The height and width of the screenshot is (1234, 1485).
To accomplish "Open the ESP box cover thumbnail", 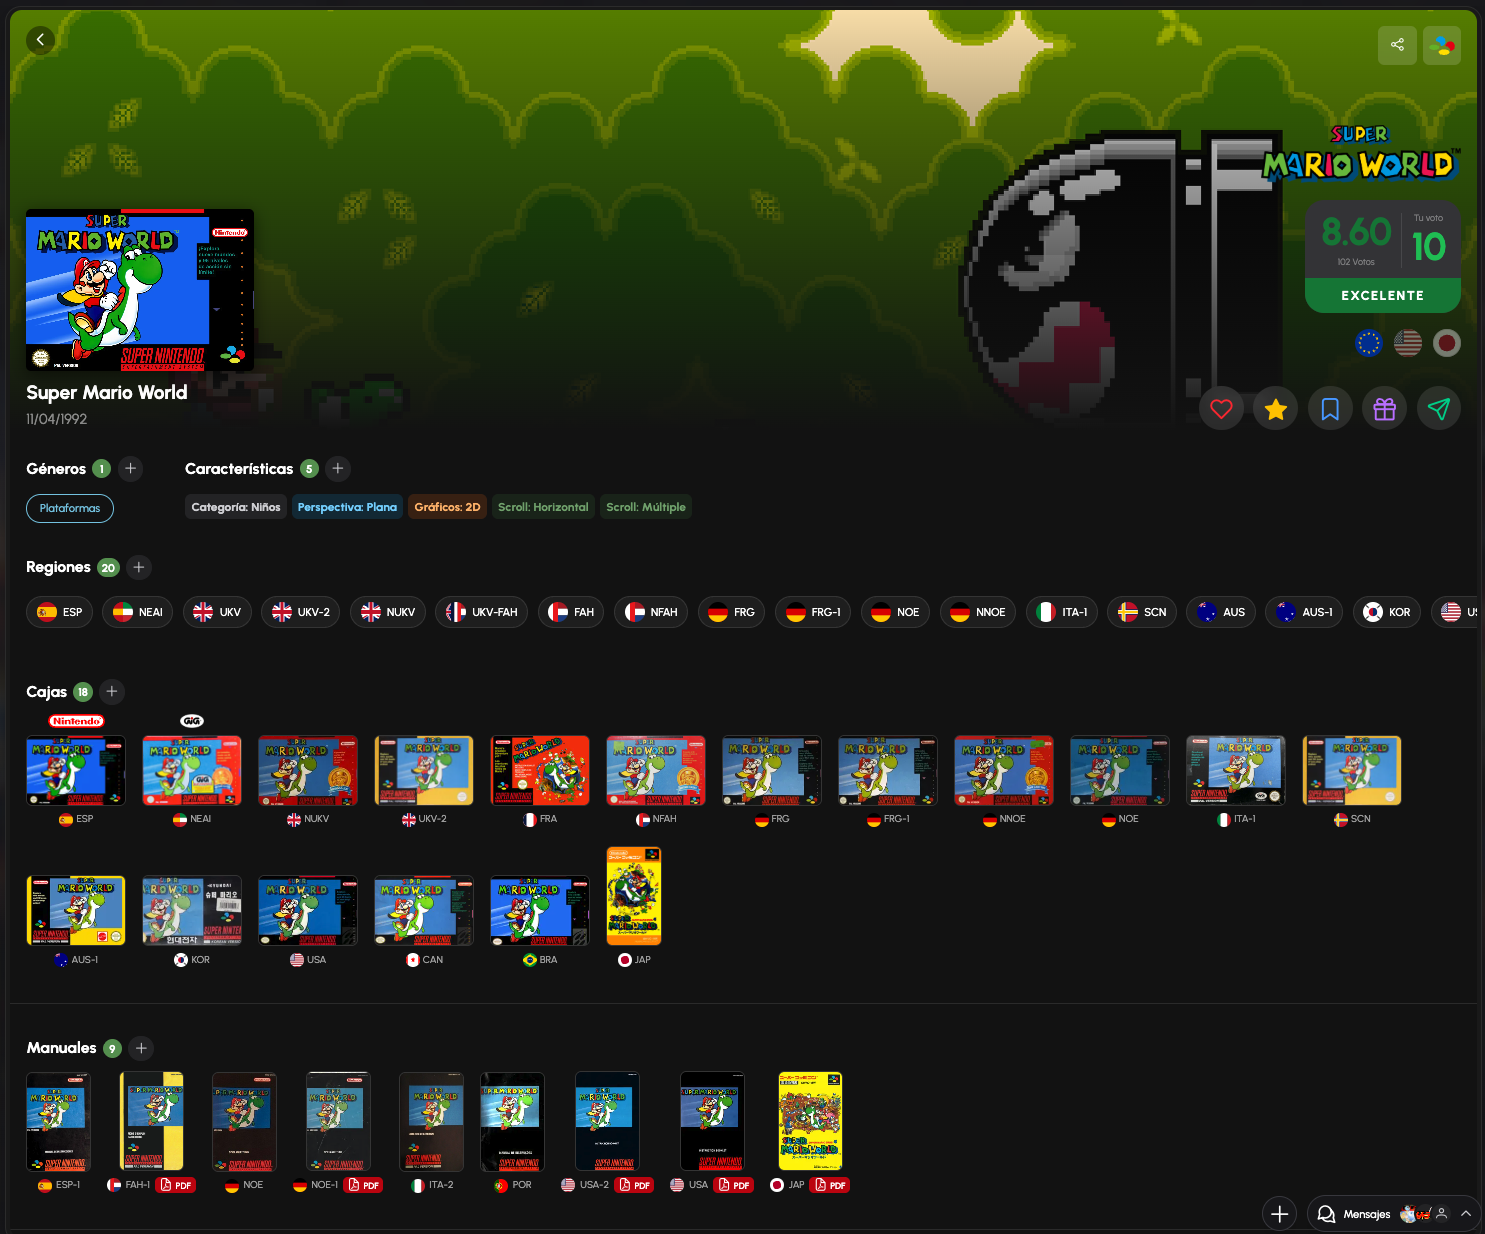I will coord(76,771).
